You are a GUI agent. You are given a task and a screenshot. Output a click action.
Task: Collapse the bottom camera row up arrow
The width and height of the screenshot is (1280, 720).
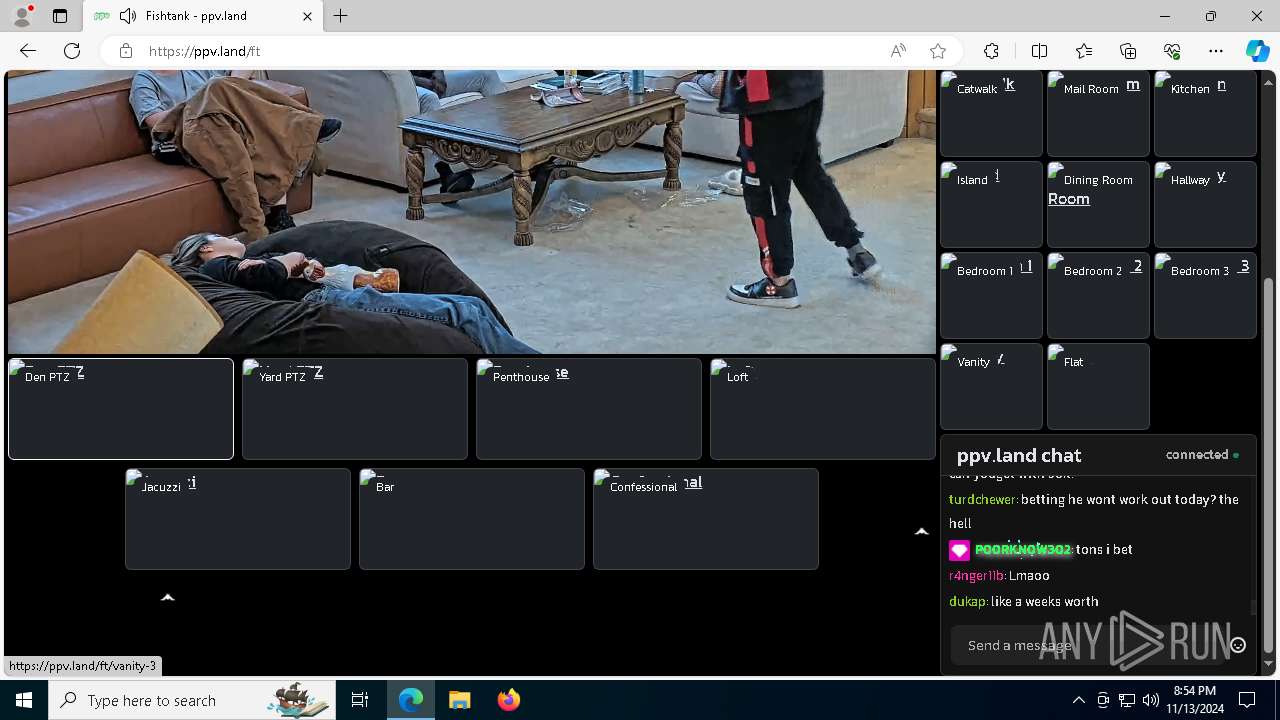[168, 597]
